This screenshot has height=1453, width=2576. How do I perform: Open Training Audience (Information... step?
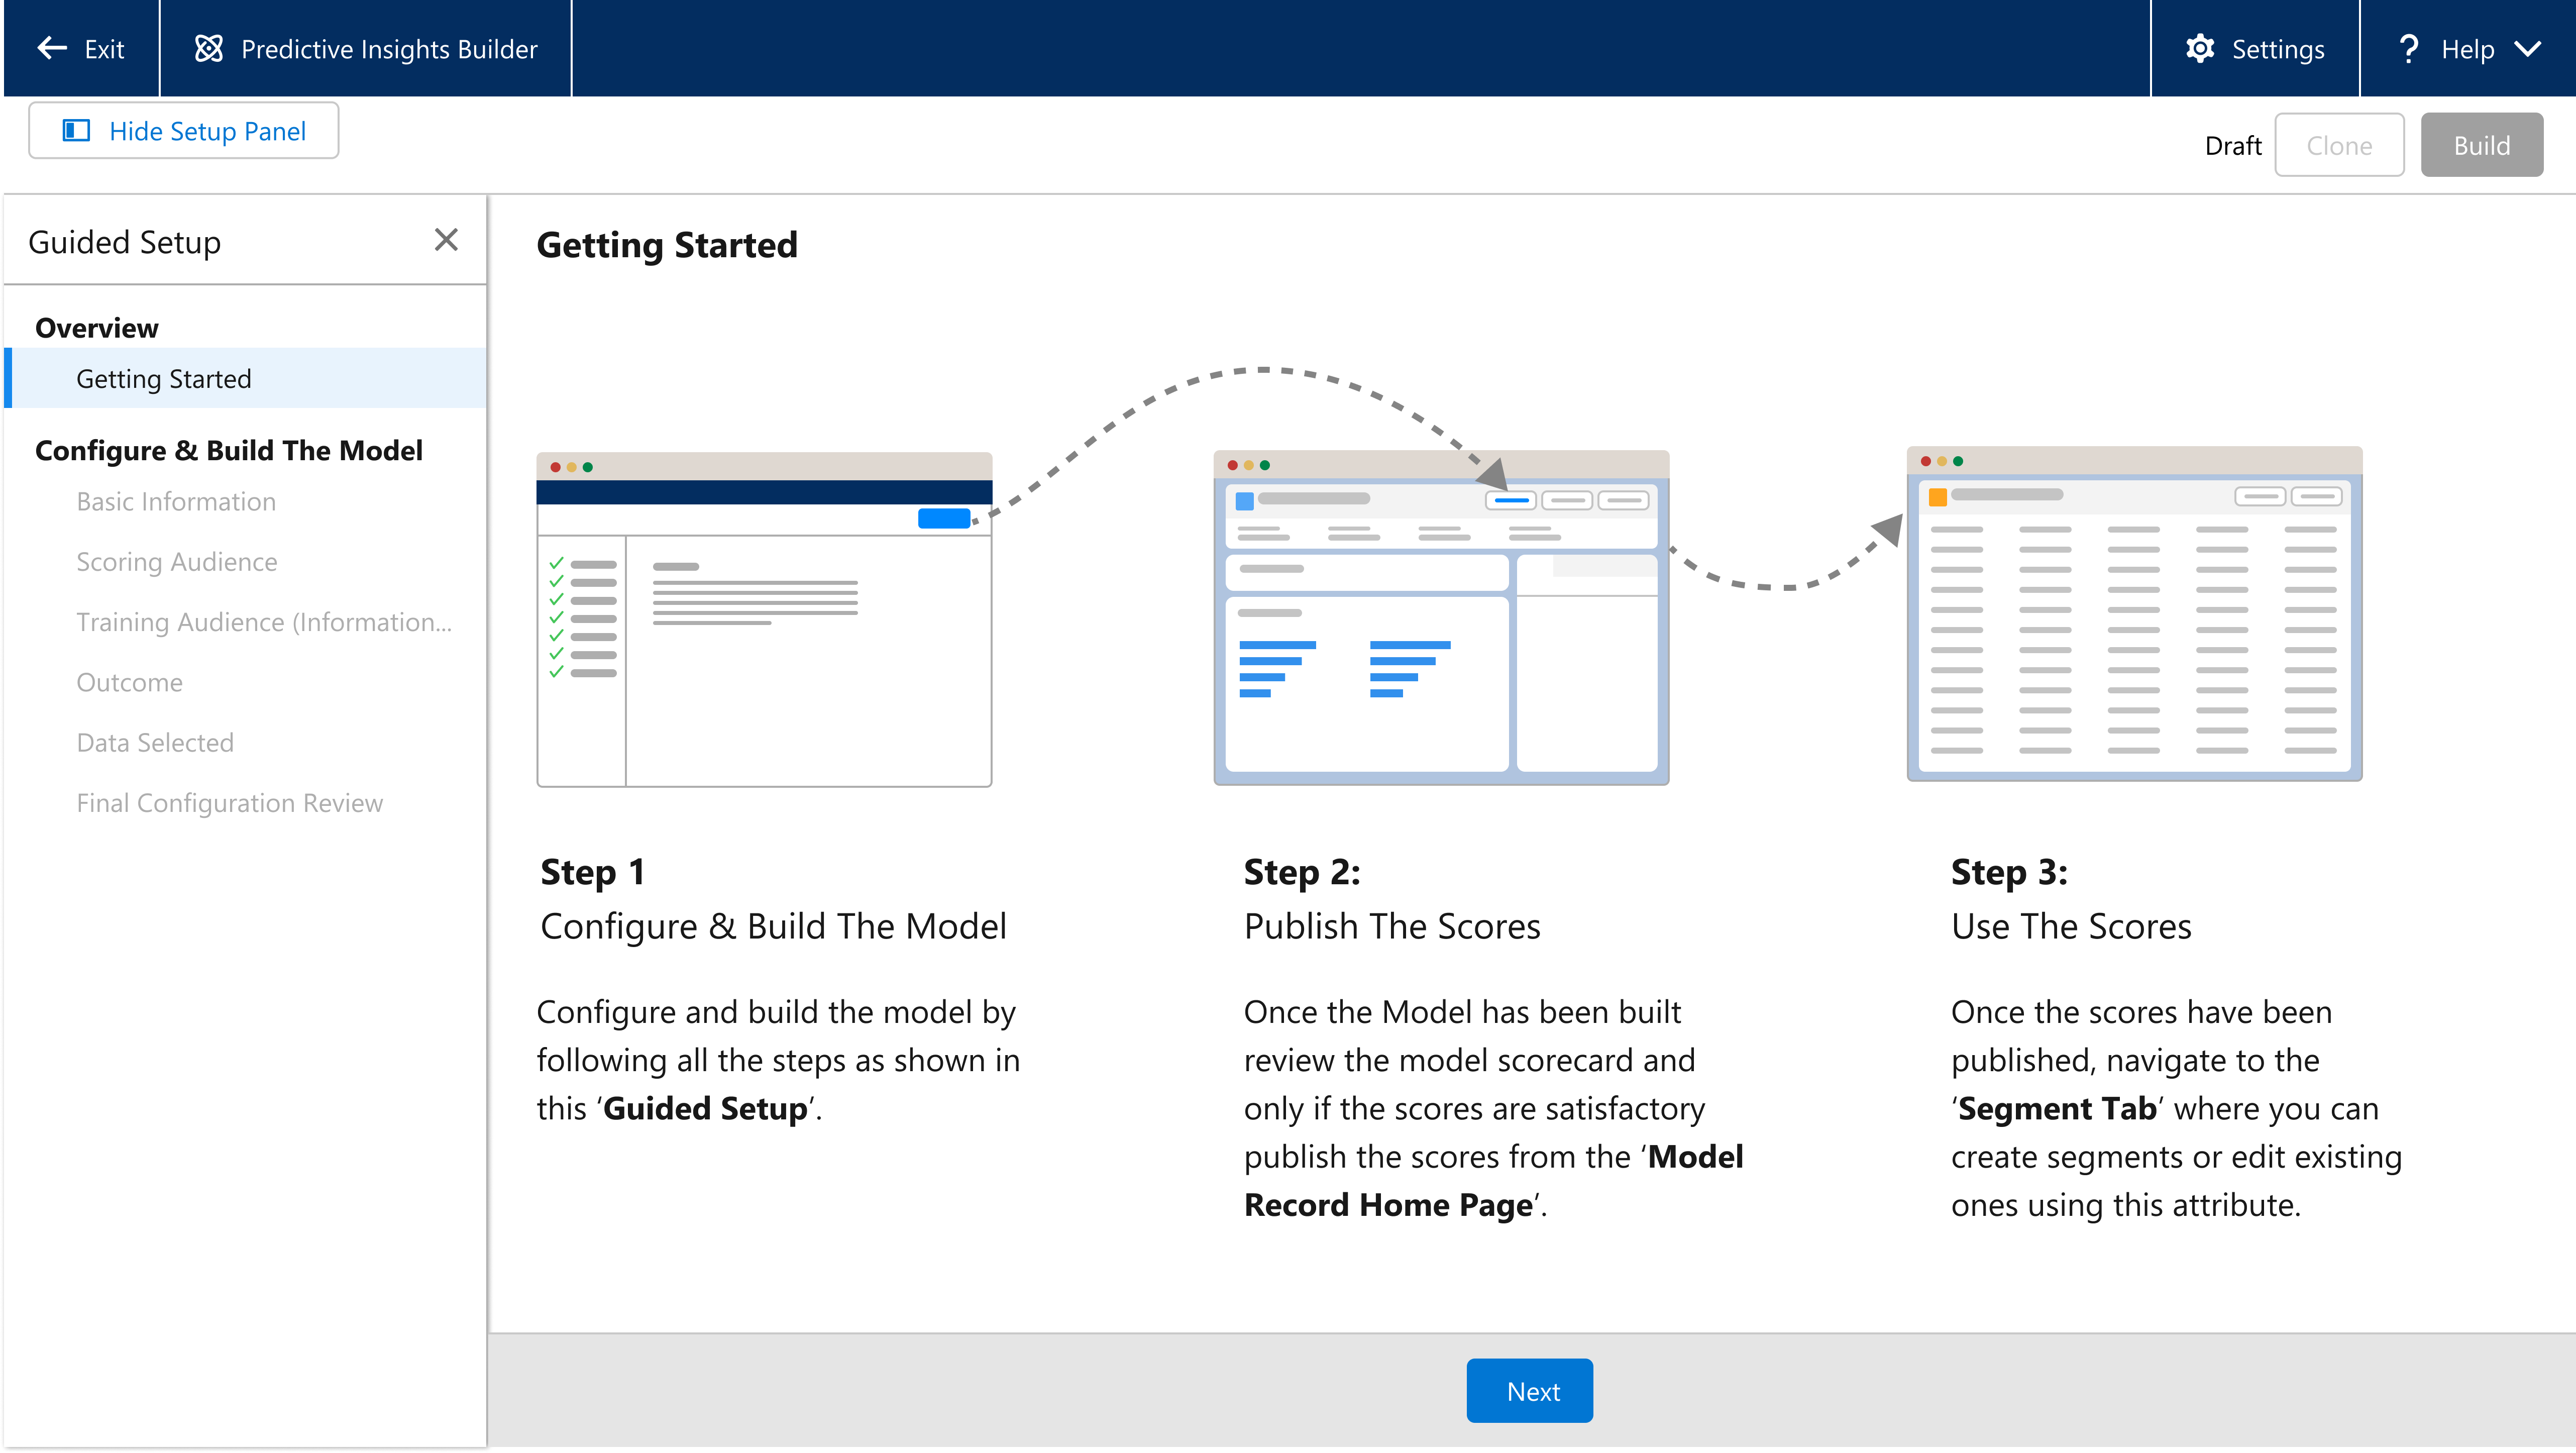click(264, 621)
